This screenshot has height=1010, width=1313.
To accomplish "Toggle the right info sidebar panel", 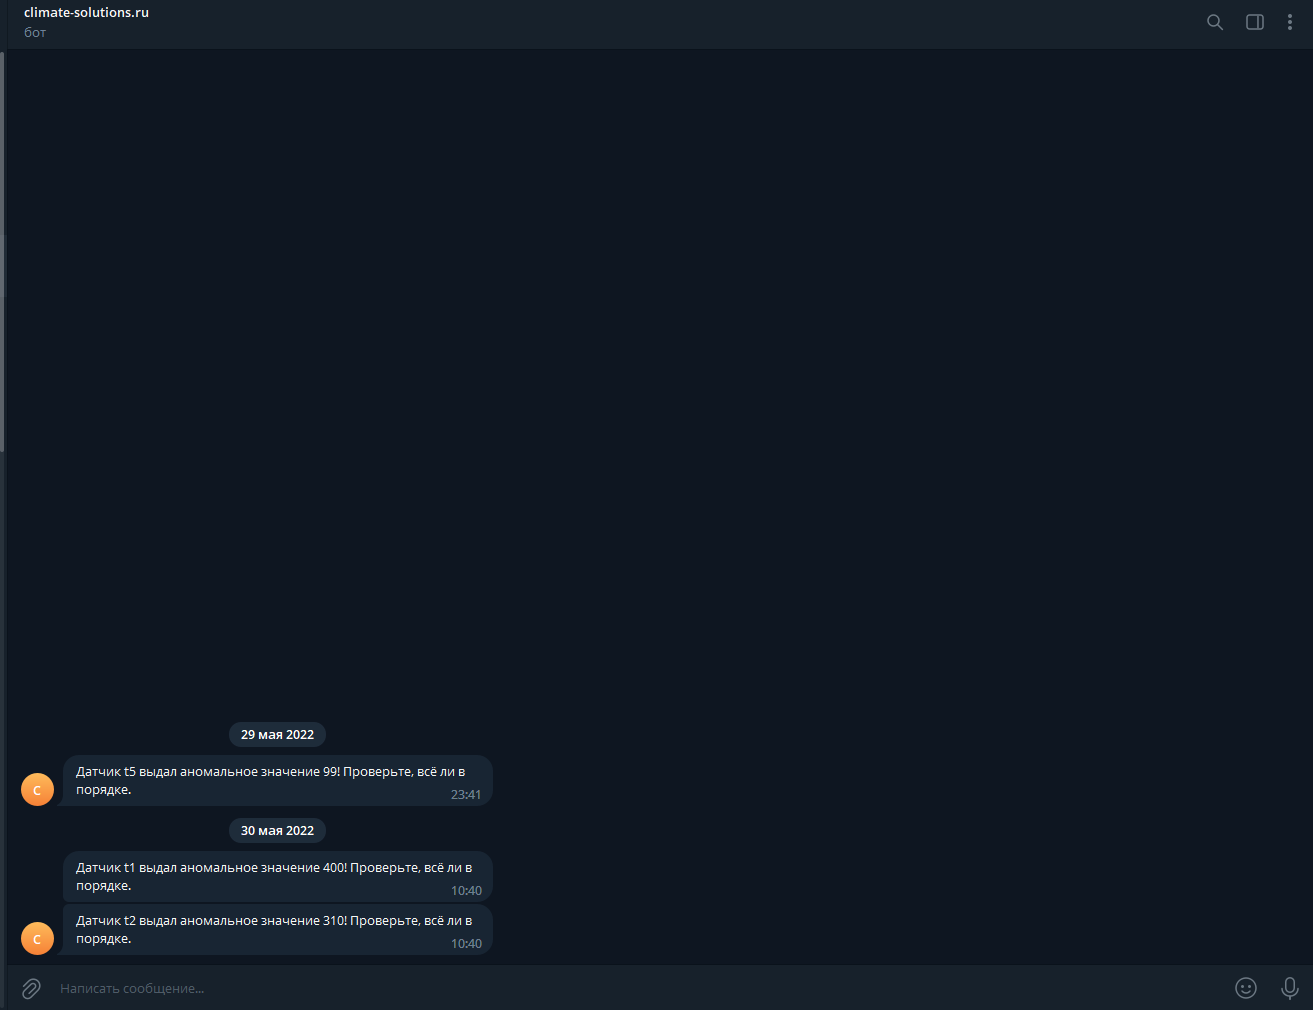I will (x=1255, y=22).
